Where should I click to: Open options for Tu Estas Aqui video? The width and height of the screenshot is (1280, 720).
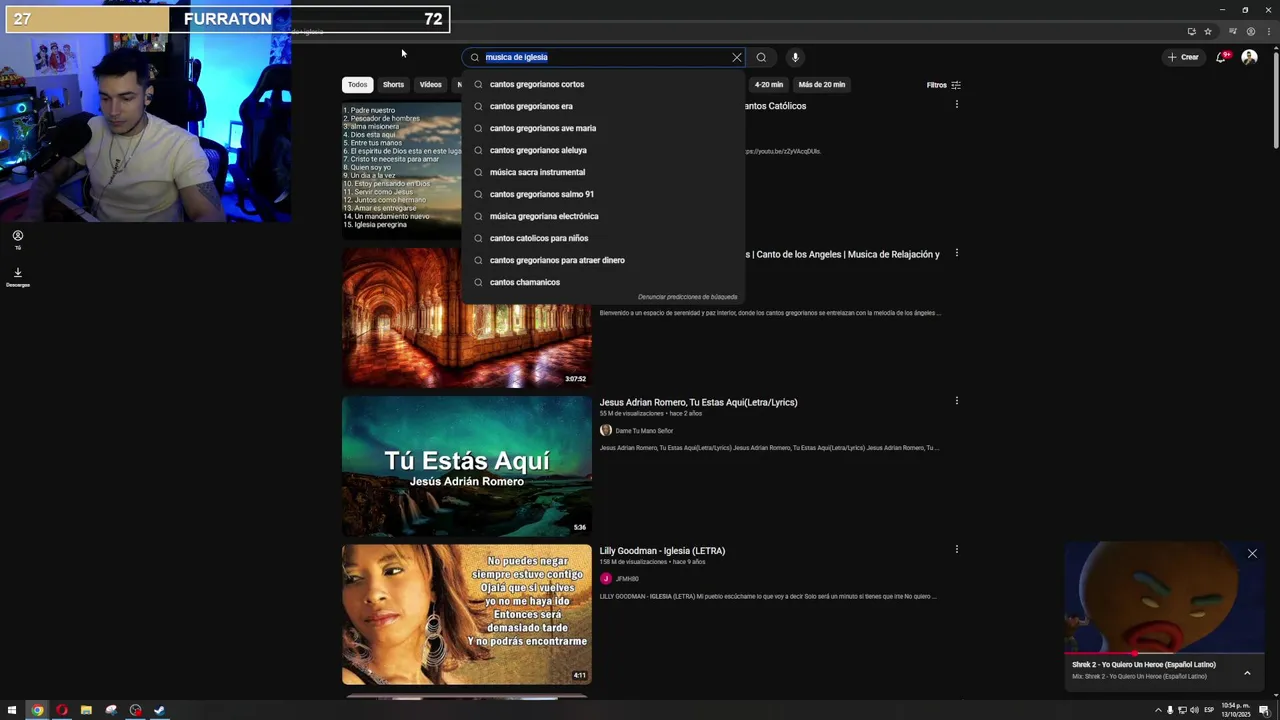[x=957, y=401]
